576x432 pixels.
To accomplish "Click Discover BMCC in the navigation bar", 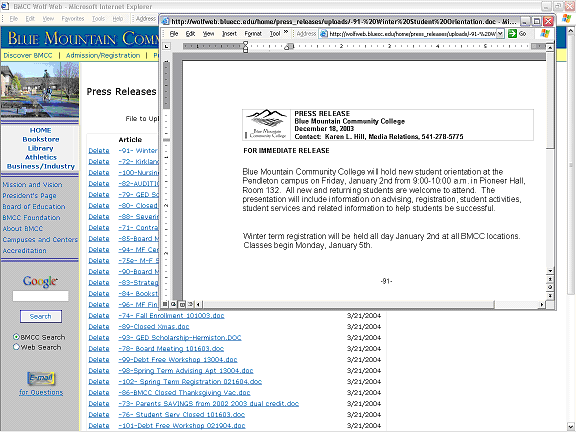I will tap(28, 55).
